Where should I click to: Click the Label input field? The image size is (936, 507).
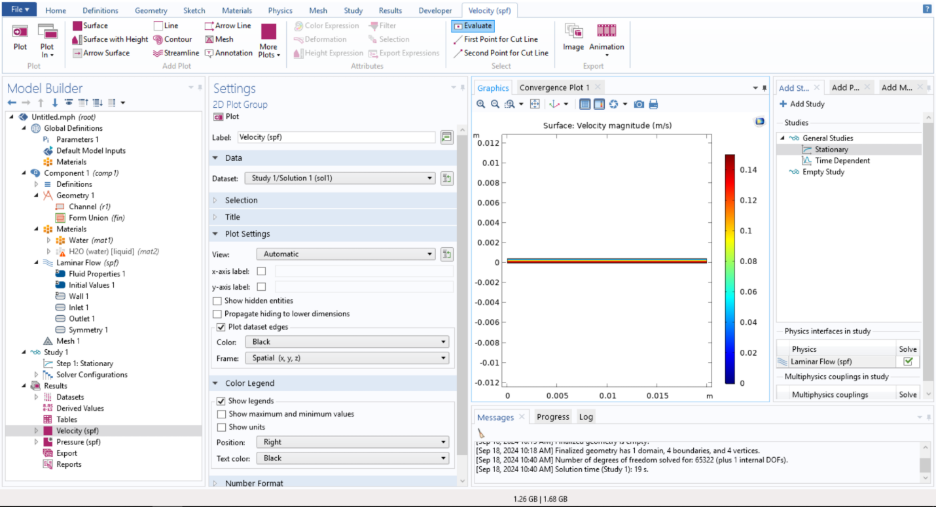click(x=337, y=137)
